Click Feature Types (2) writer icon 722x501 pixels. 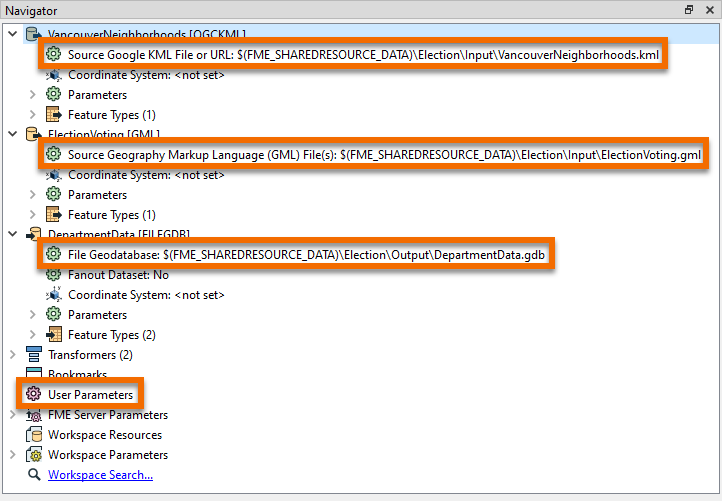pyautogui.click(x=53, y=334)
